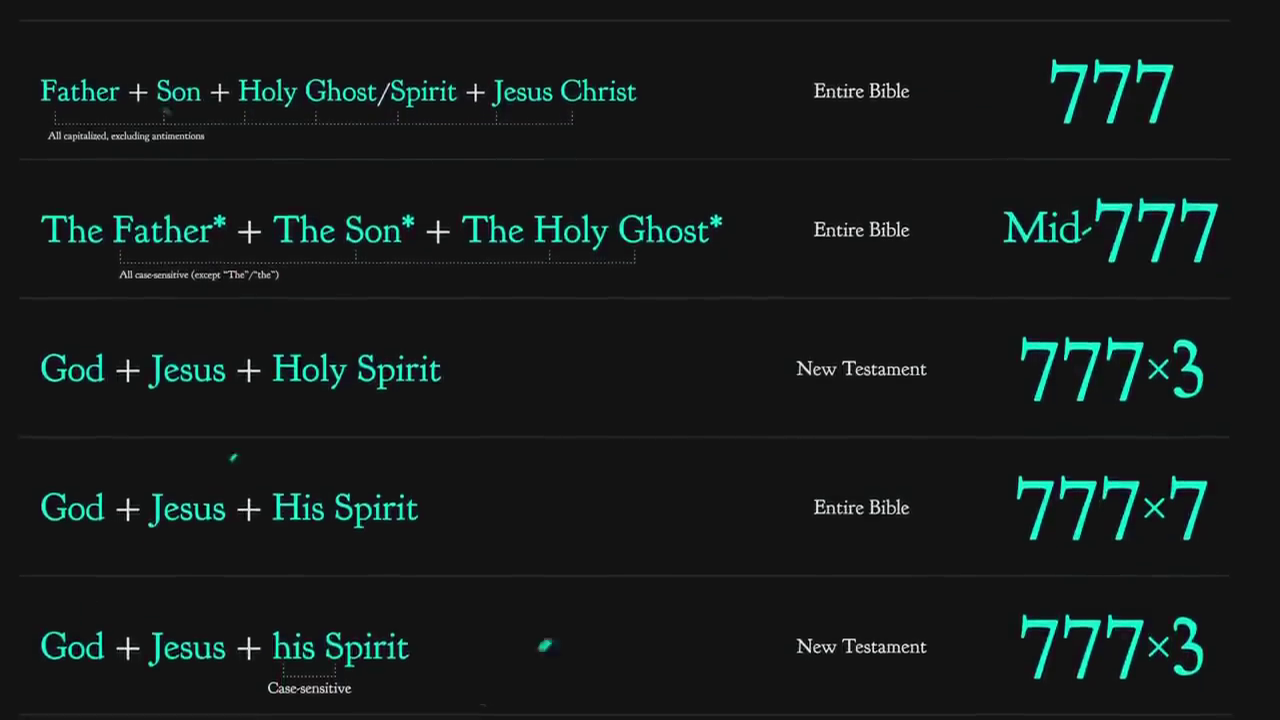Click the "All case-sensitive" footnote

pos(199,275)
